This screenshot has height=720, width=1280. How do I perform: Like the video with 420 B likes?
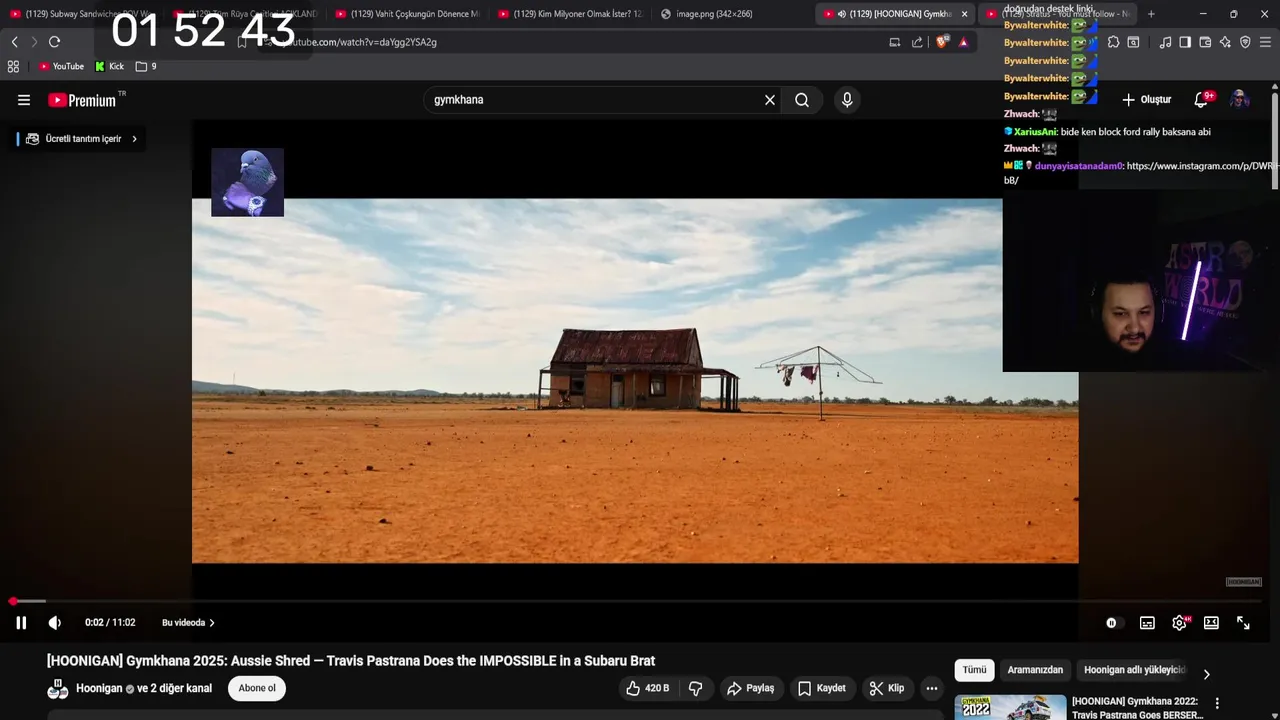pyautogui.click(x=648, y=688)
